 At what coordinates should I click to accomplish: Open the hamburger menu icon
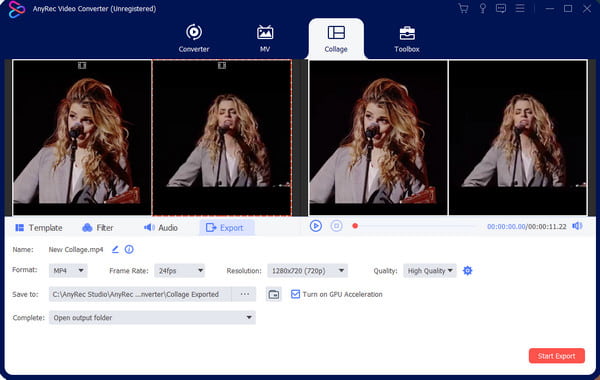[520, 8]
